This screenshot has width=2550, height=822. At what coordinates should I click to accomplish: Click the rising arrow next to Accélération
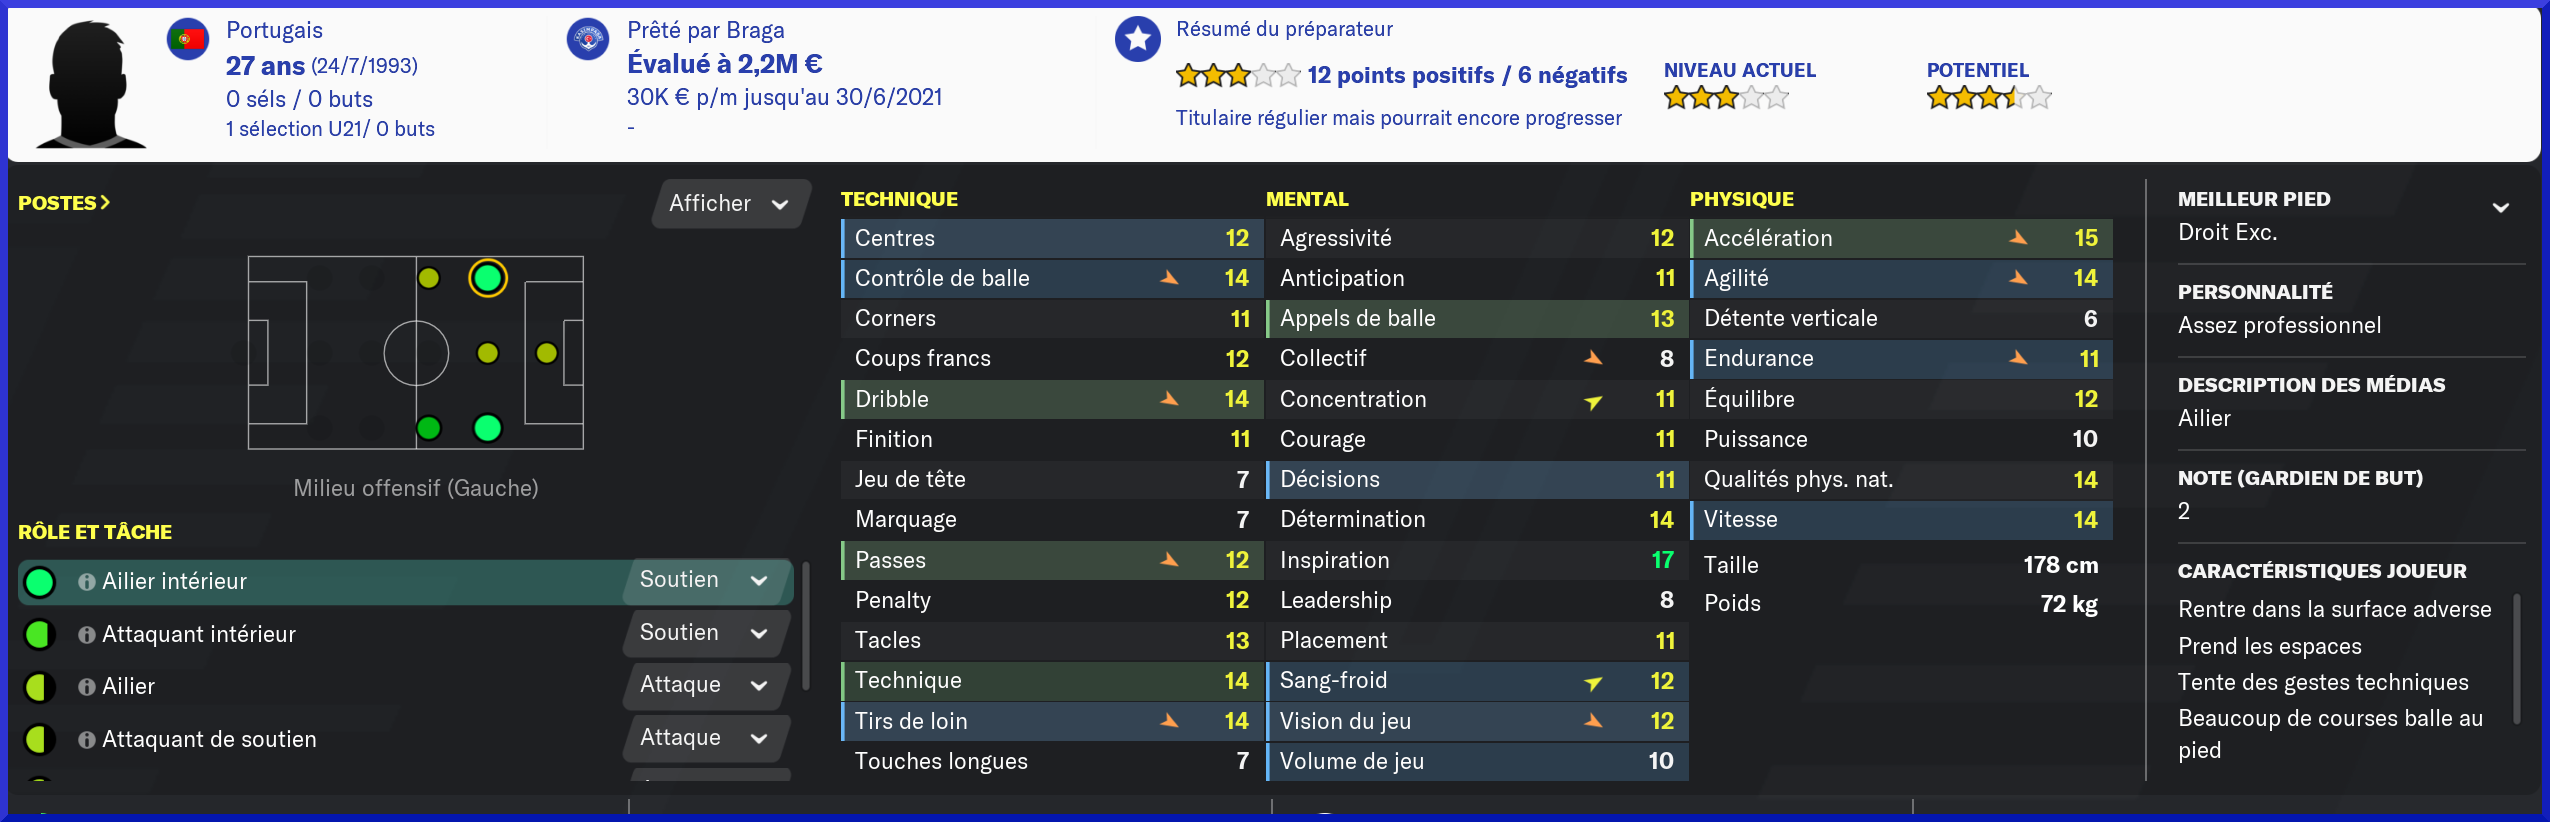click(x=2018, y=238)
